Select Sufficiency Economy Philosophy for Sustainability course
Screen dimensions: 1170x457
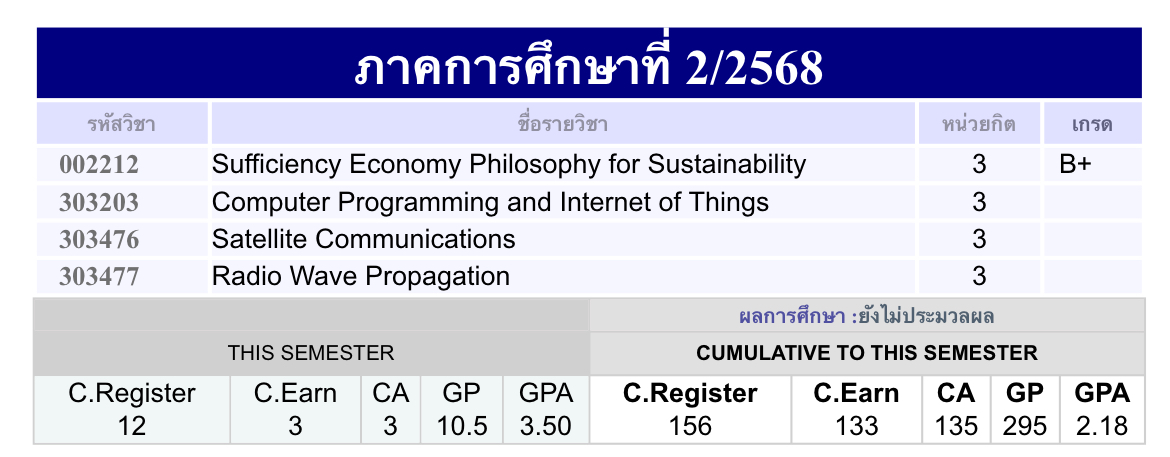pyautogui.click(x=509, y=165)
